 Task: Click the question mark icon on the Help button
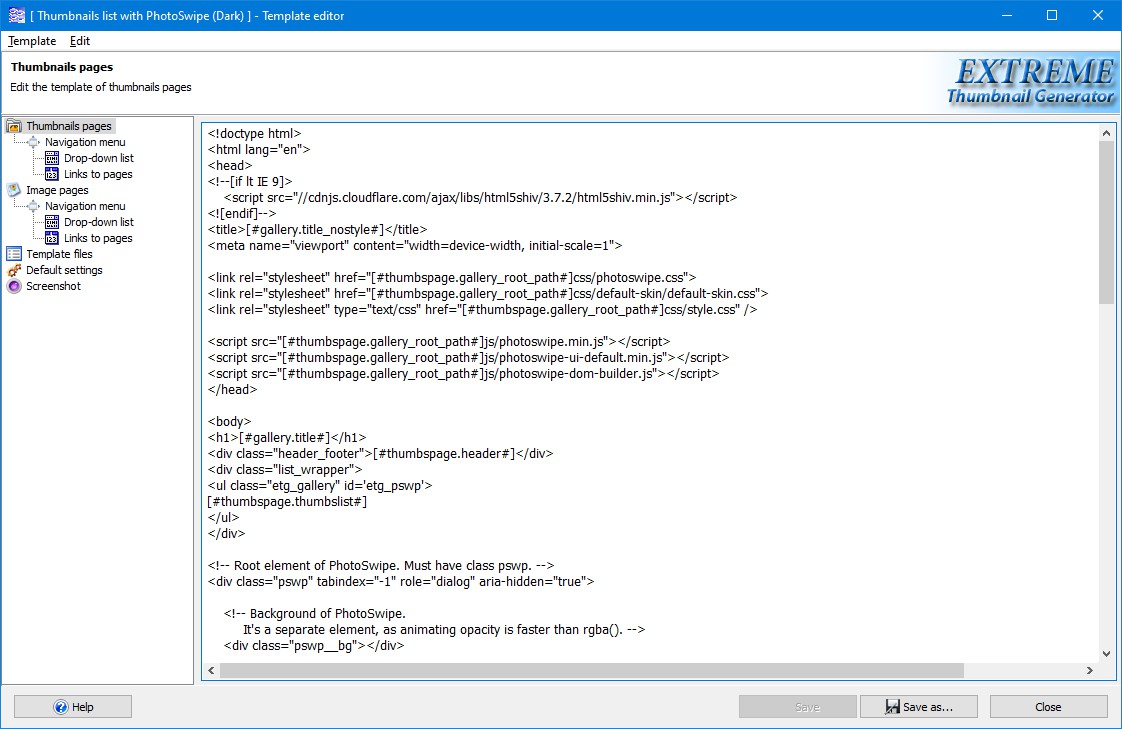61,707
